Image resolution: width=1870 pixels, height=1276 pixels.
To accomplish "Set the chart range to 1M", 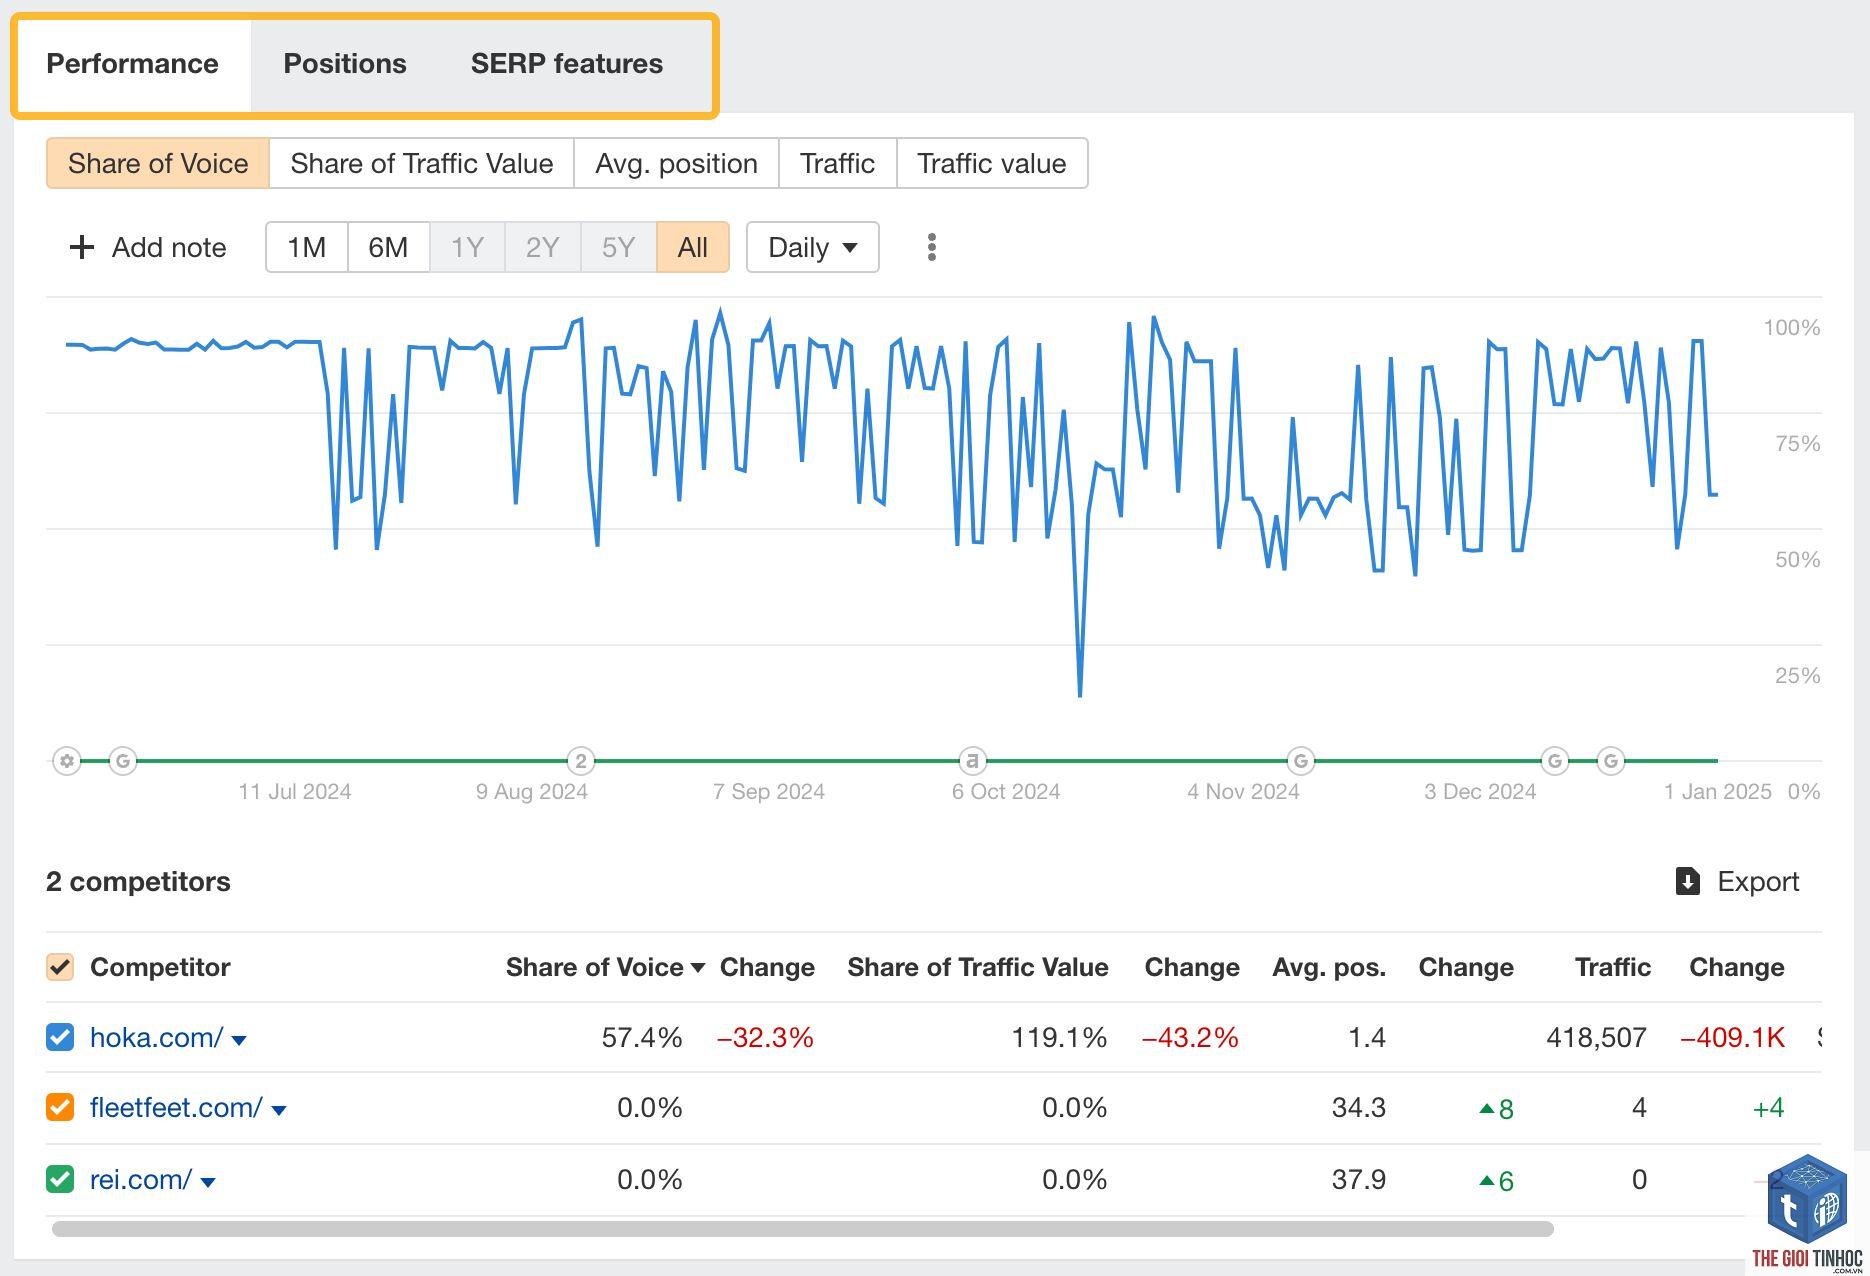I will (307, 247).
